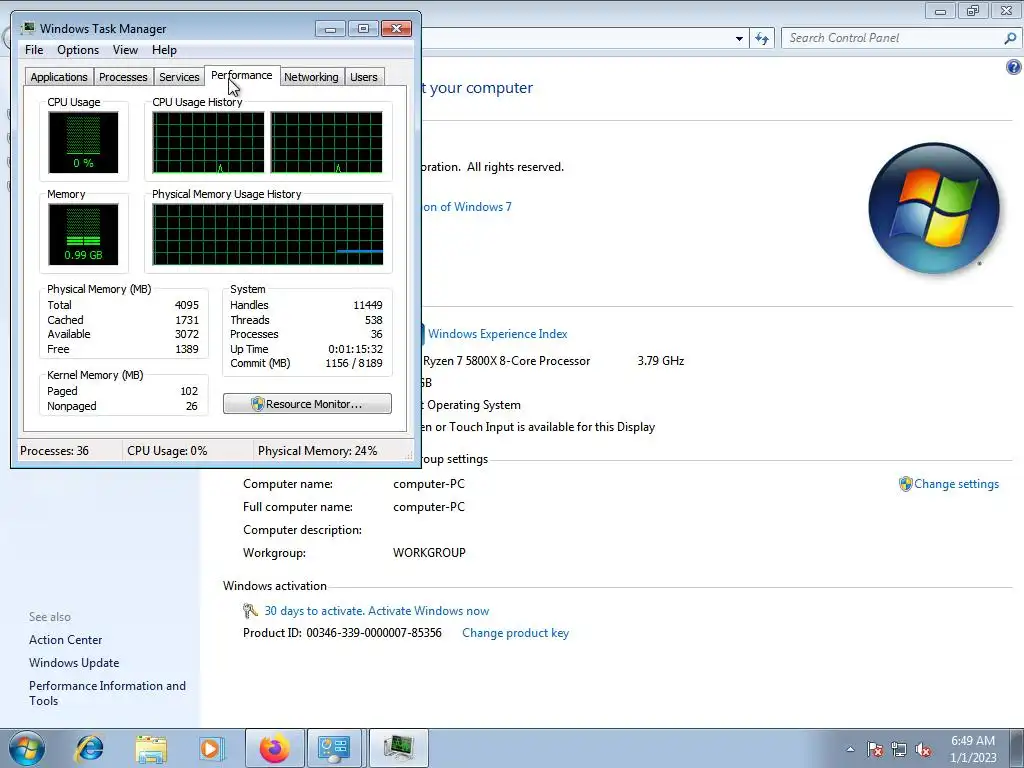The image size is (1024, 768).
Task: Click the 'on of Windows 7' link
Action: [x=466, y=207]
